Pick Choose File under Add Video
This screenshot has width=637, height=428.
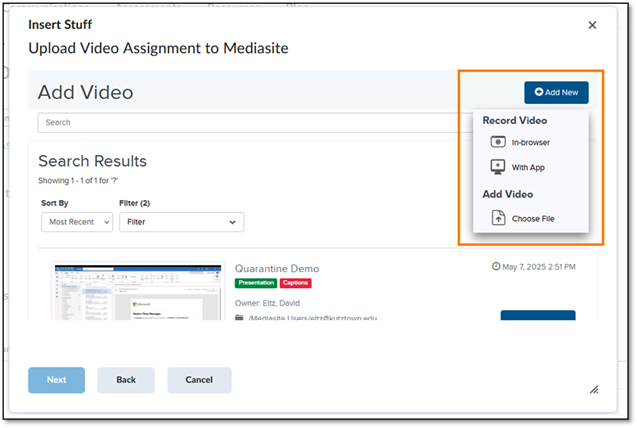tap(533, 218)
